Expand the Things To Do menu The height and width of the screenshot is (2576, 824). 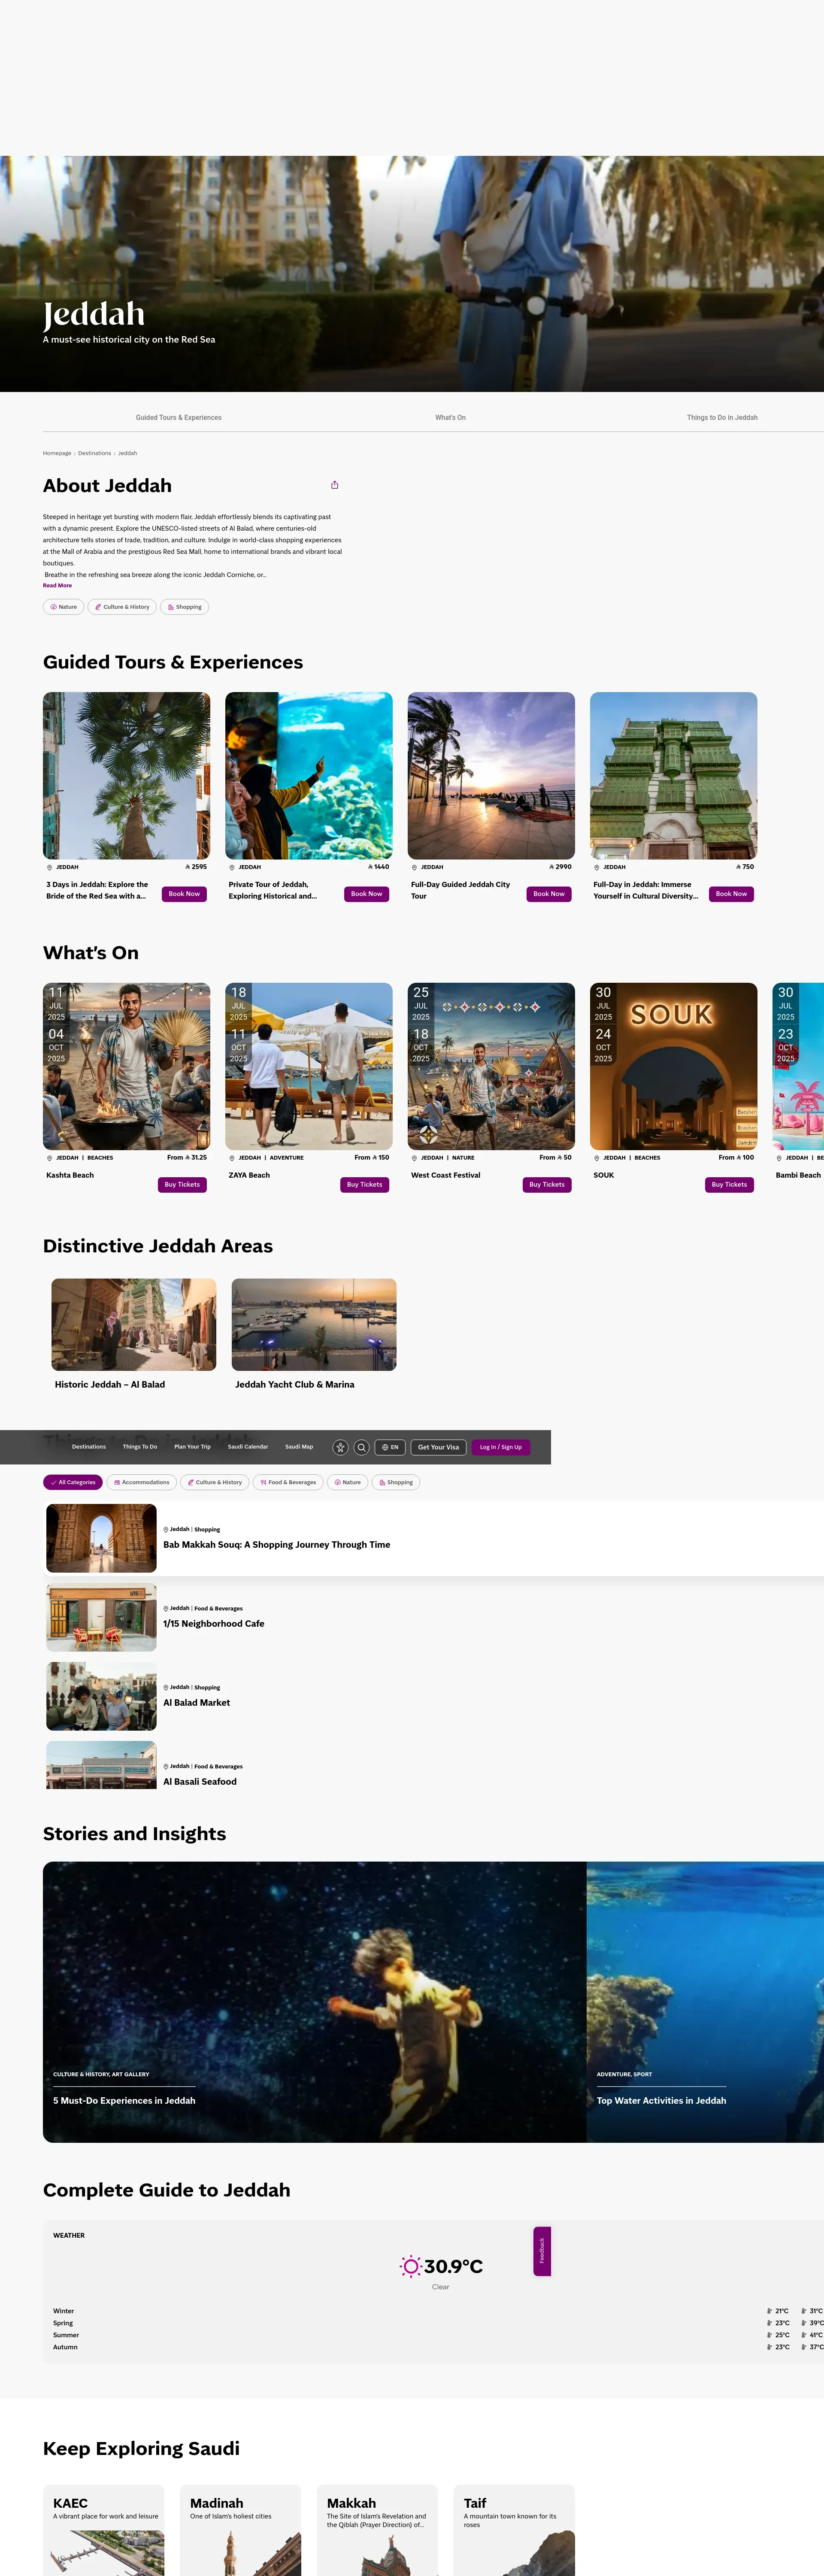click(x=140, y=1446)
